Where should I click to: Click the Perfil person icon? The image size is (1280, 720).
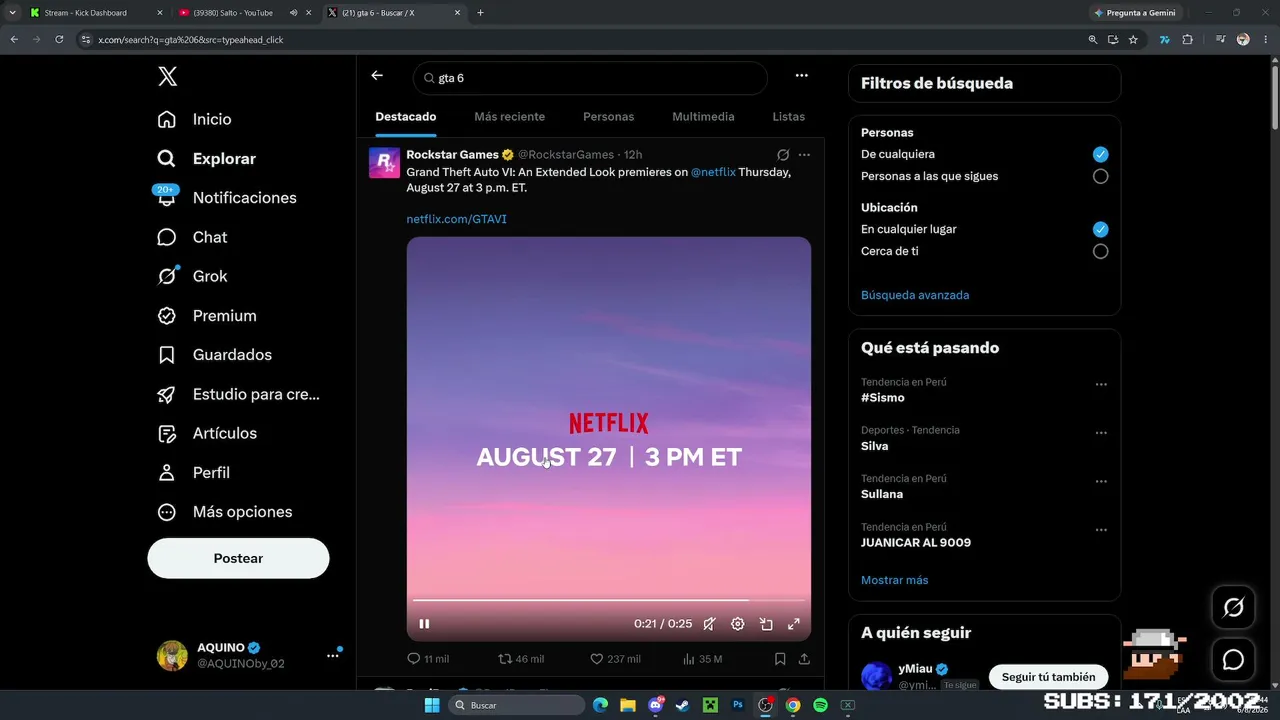click(167, 472)
